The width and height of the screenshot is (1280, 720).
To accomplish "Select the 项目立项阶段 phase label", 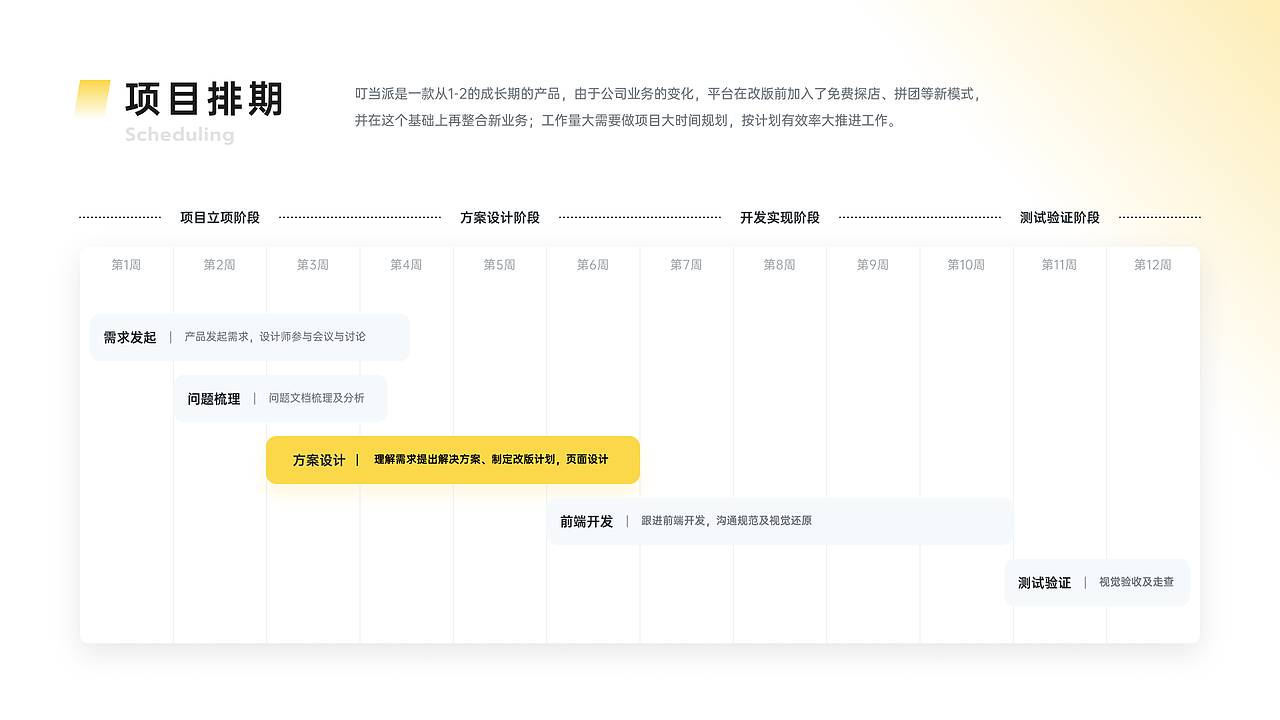I will (x=220, y=217).
